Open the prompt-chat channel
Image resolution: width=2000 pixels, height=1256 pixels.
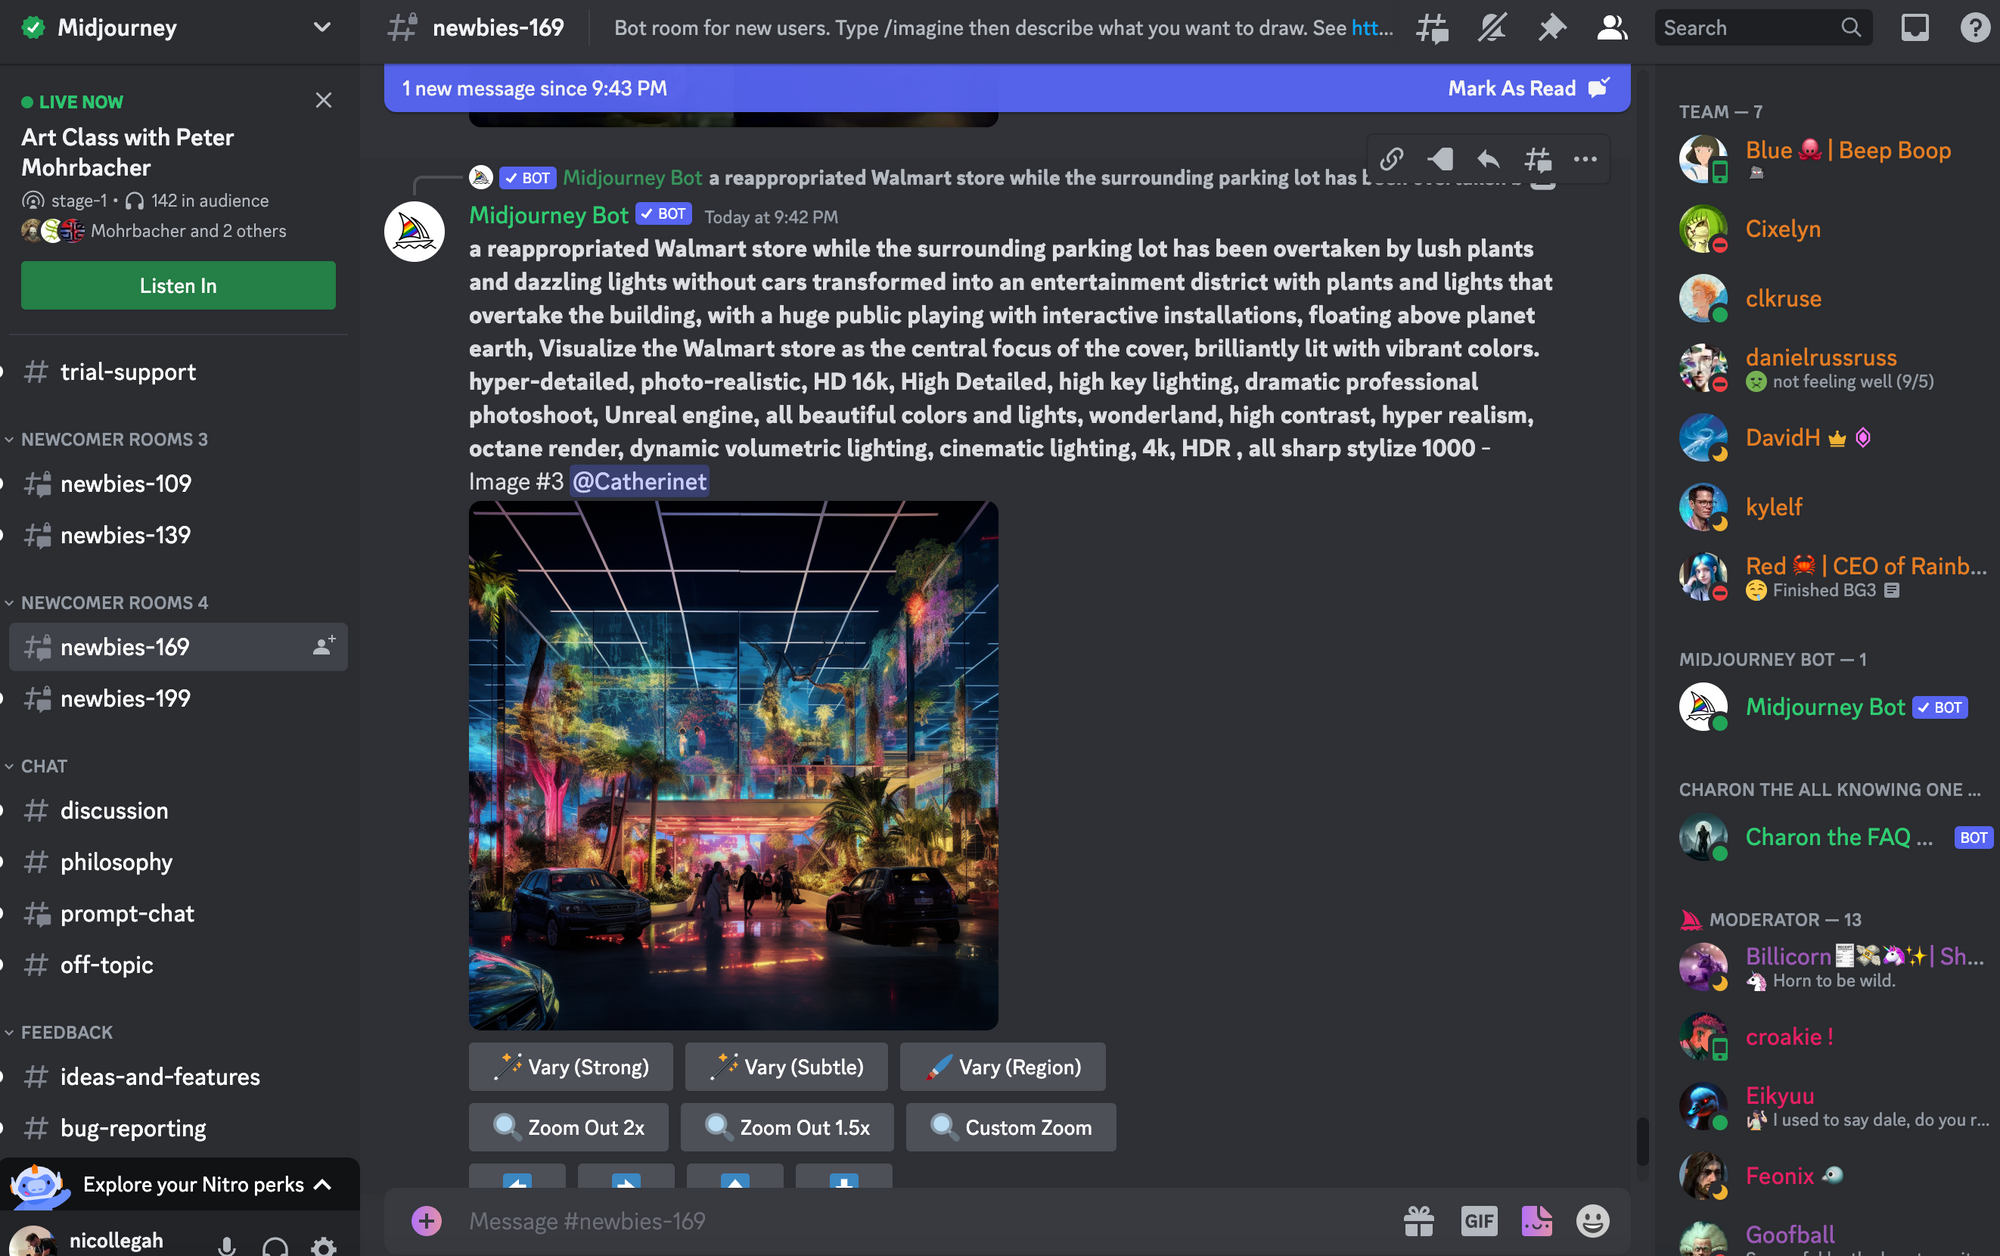[127, 913]
